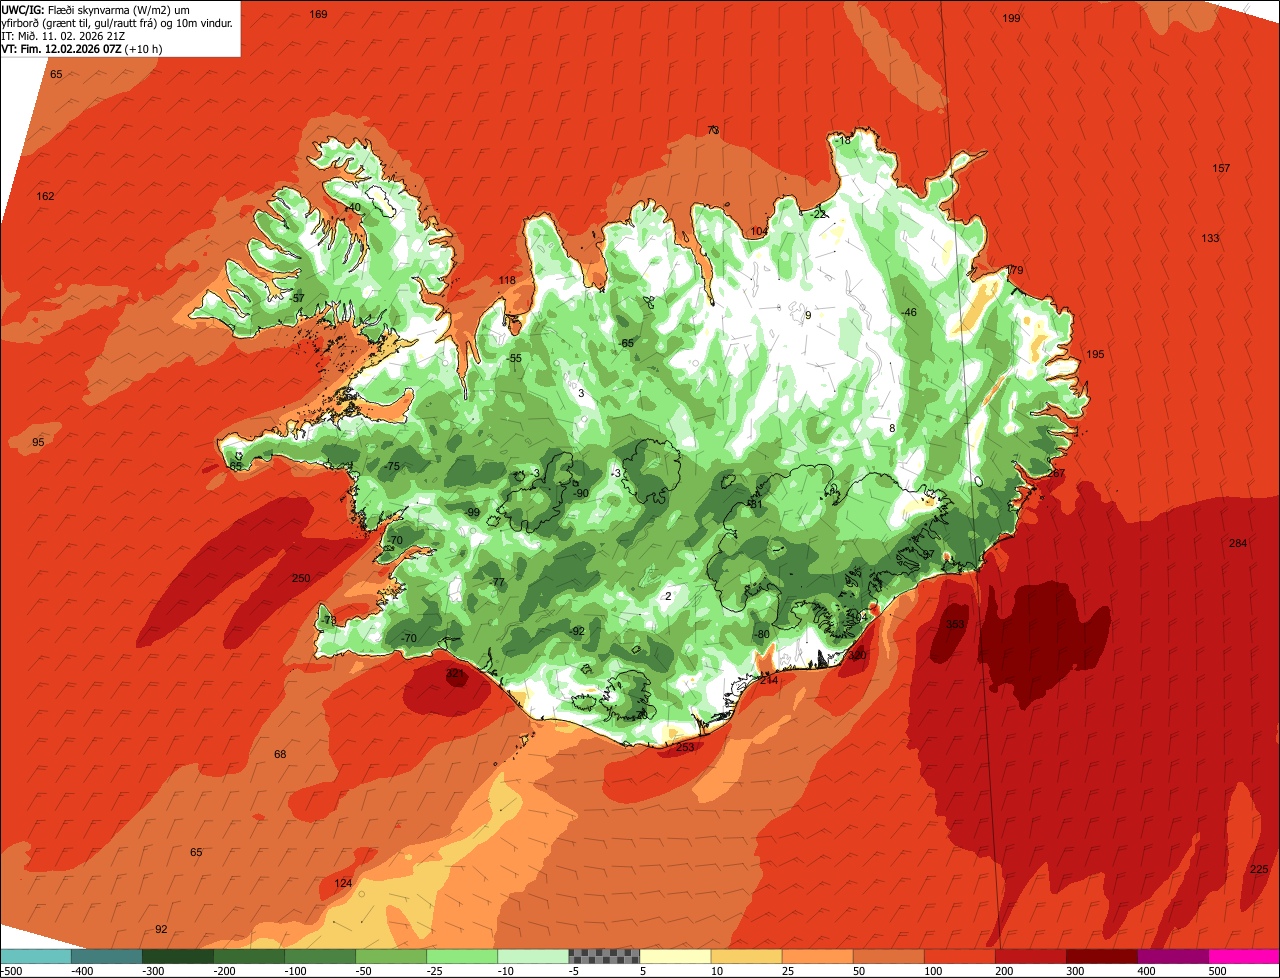Click the flux value -90
1280x978 pixels.
click(580, 493)
